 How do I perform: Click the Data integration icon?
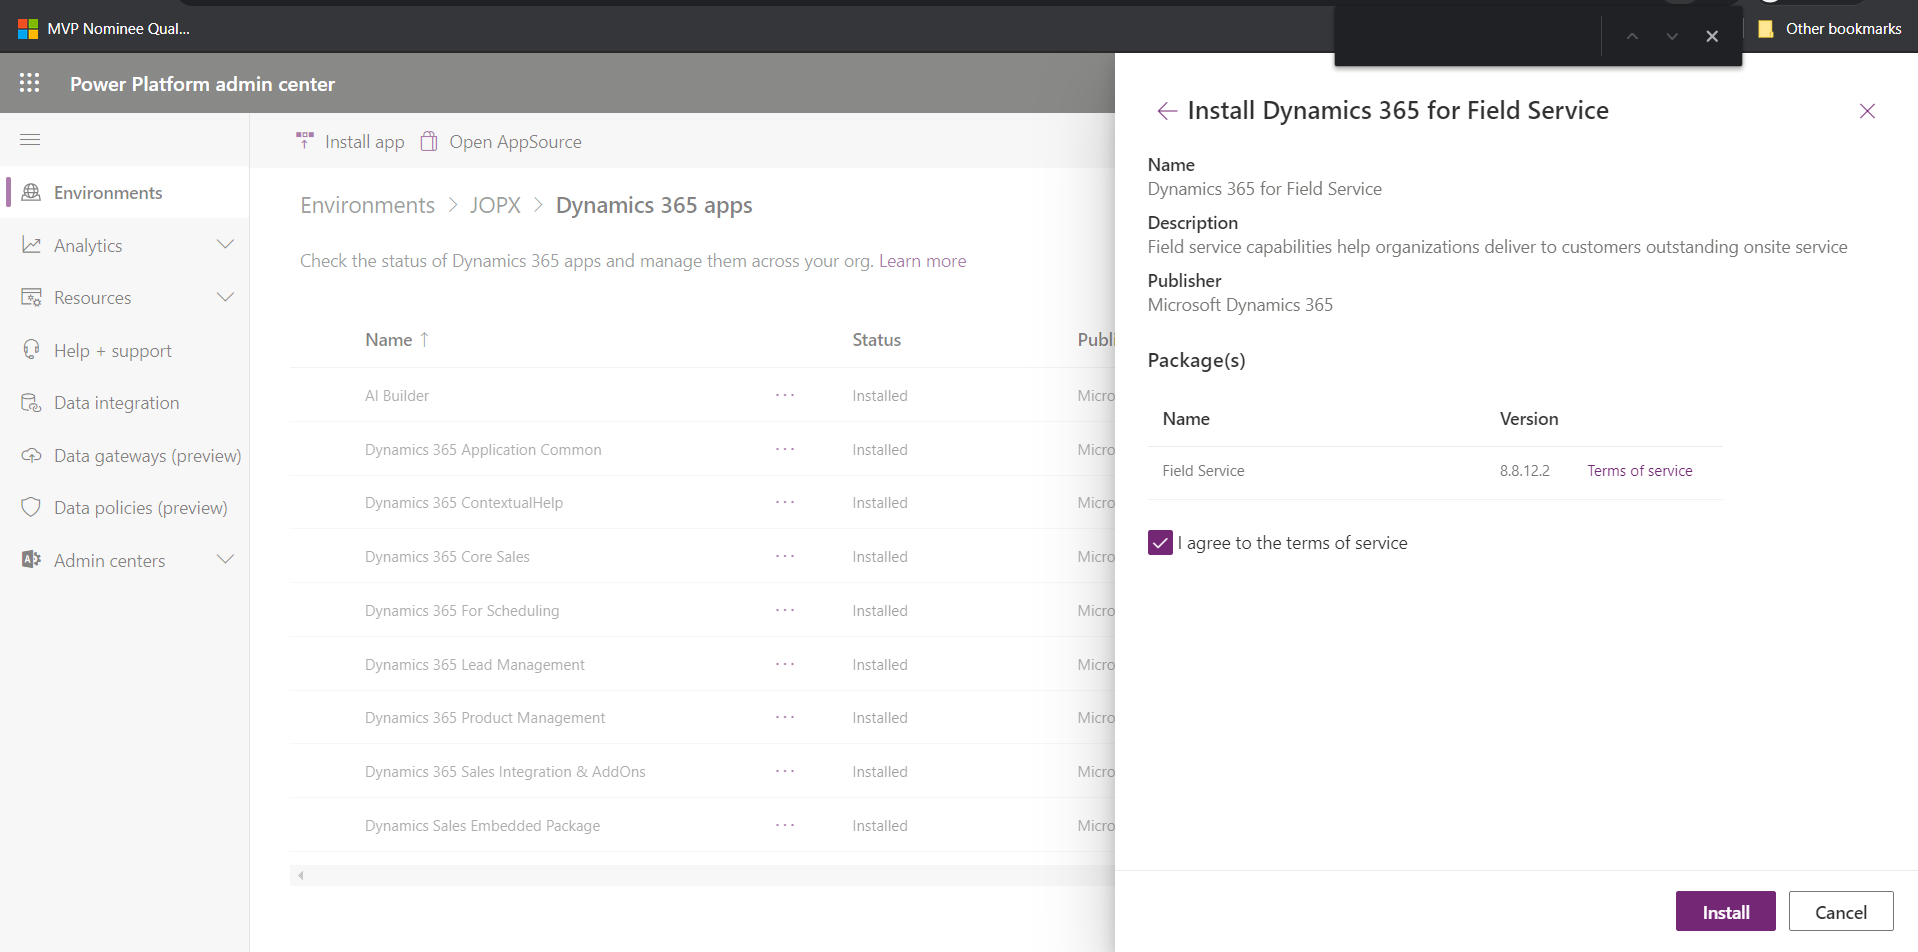[31, 402]
